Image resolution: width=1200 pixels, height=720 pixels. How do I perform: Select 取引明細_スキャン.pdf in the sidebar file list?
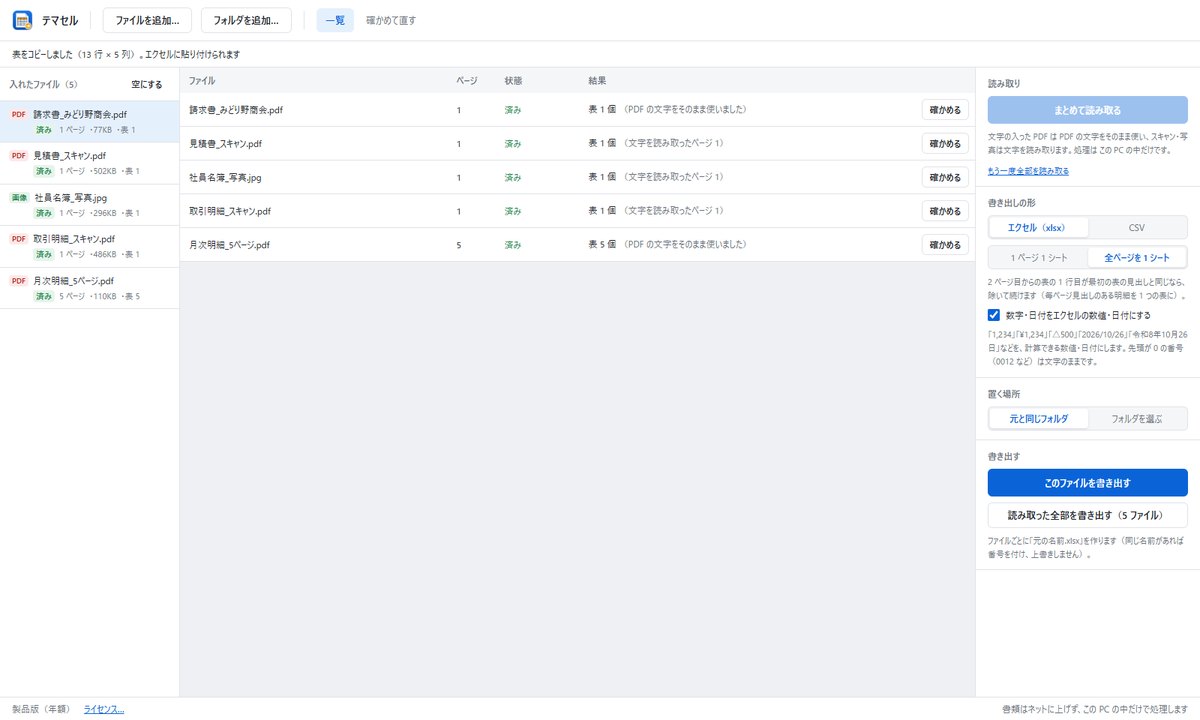pos(90,246)
